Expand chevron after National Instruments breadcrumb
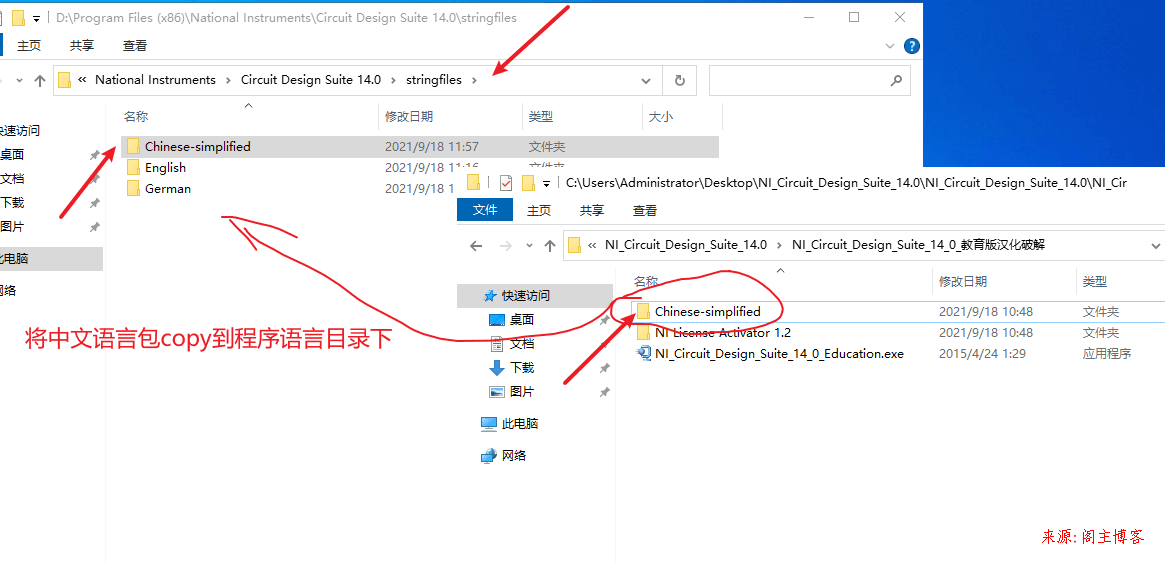The width and height of the screenshot is (1165, 563). pos(228,80)
